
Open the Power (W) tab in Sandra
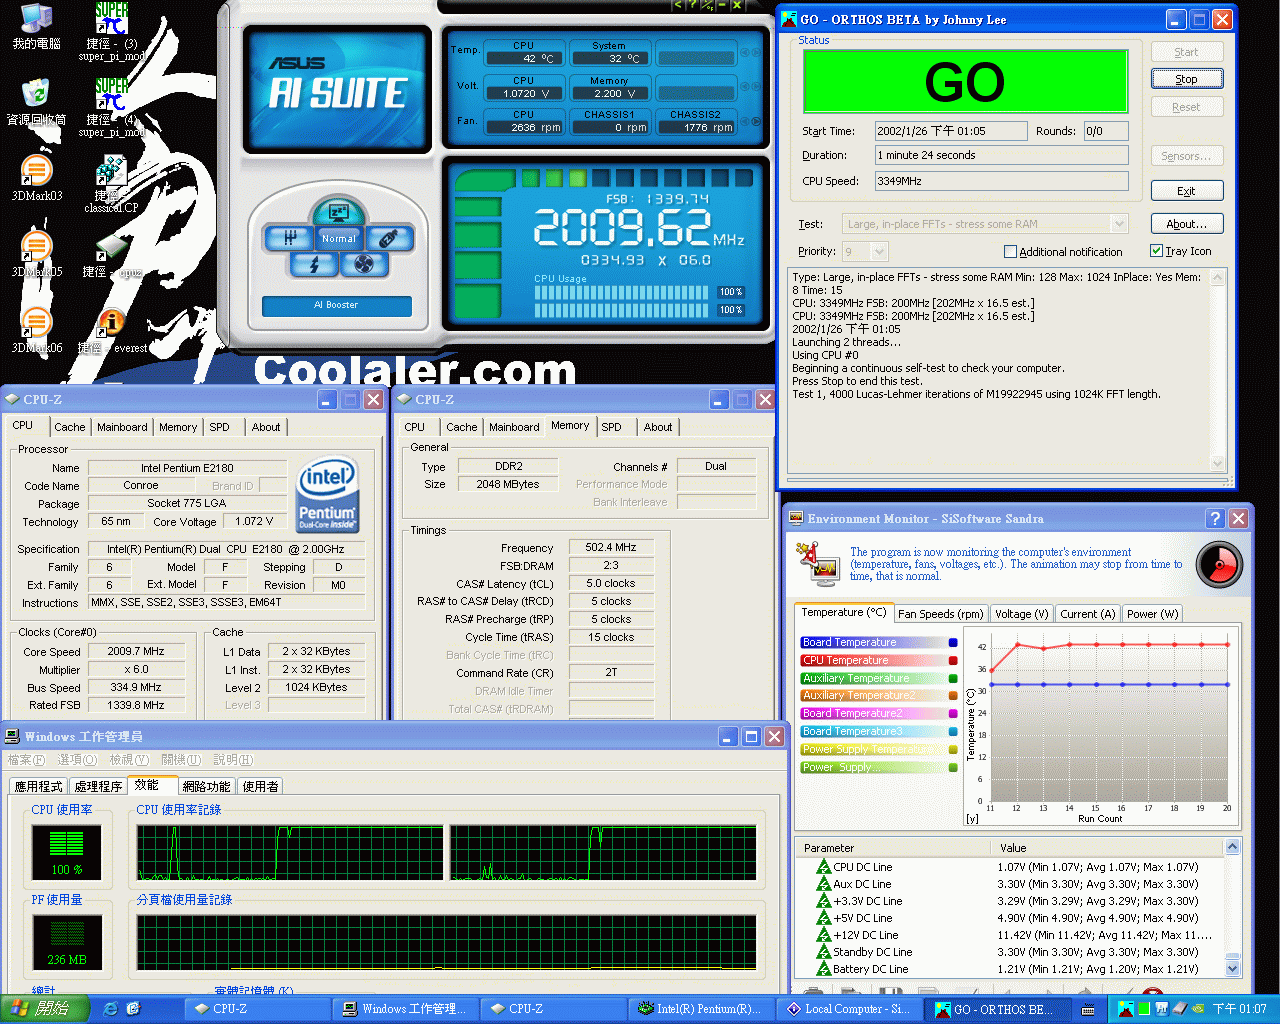[1153, 614]
